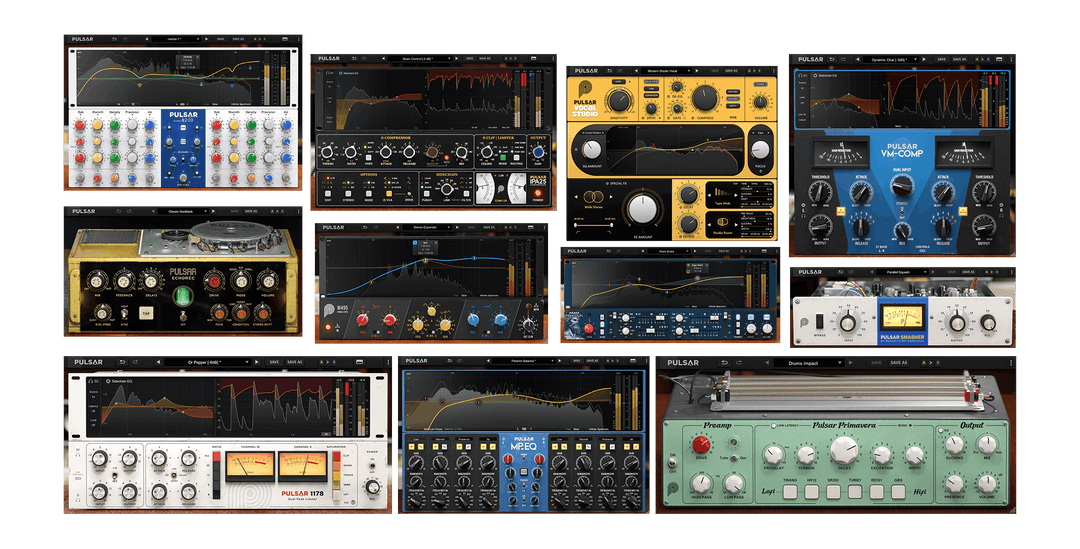Click the red DRIVE knob on Primavera
Viewport: 1080px width, 549px height.
click(x=701, y=444)
